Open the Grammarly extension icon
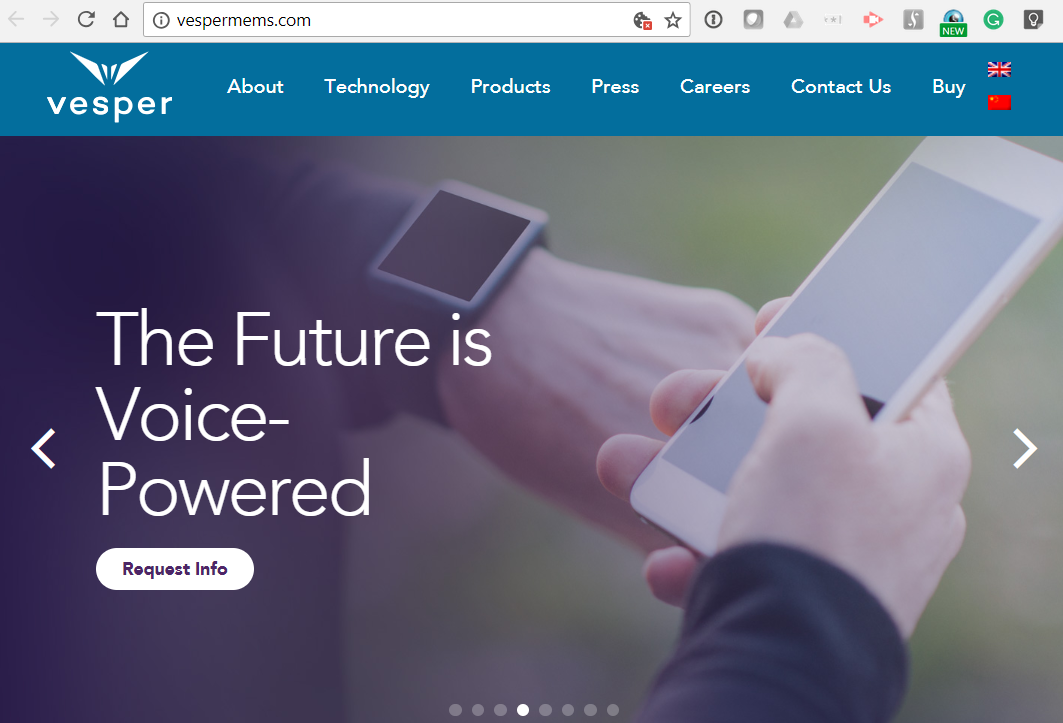The image size is (1063, 723). [993, 20]
